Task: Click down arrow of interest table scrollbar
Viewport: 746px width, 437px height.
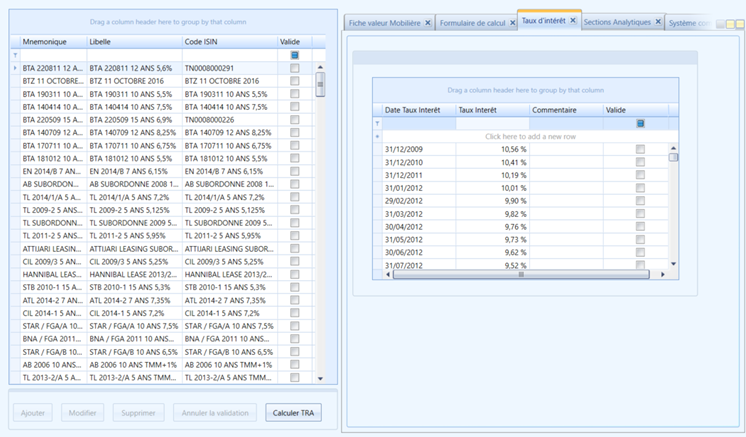Action: (673, 264)
